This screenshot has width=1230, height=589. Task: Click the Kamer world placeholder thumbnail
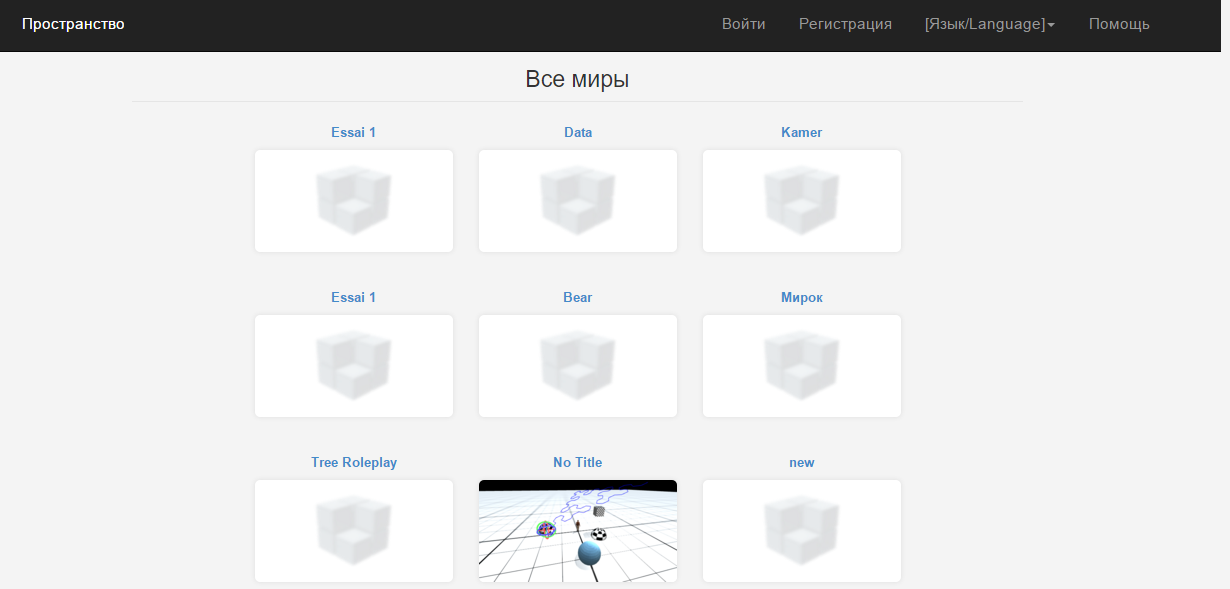tap(802, 201)
